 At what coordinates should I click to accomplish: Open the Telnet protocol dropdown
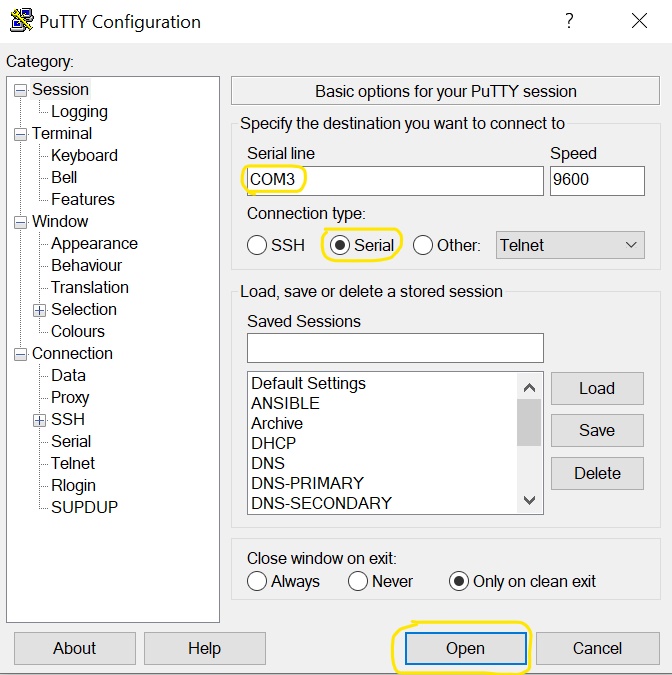570,244
